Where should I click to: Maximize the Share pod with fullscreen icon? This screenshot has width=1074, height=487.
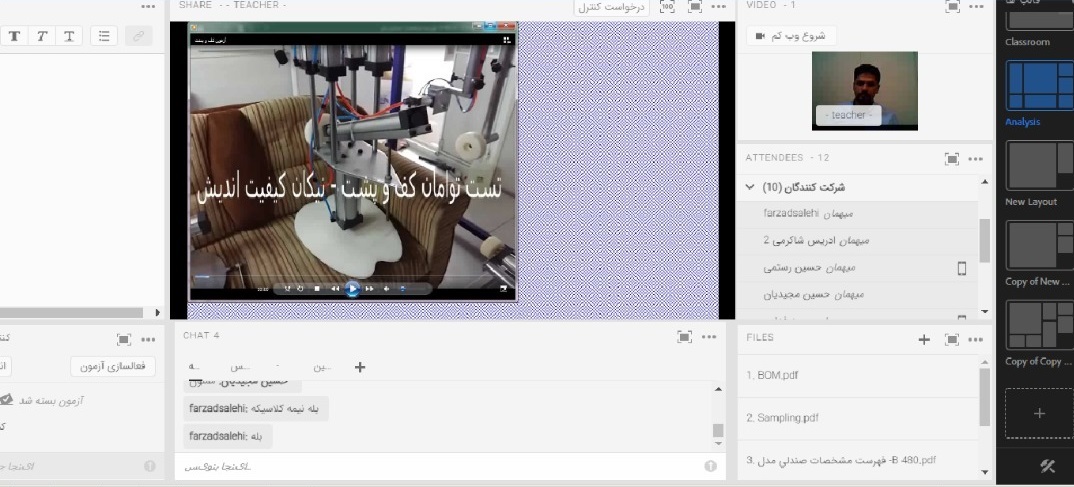[x=694, y=6]
